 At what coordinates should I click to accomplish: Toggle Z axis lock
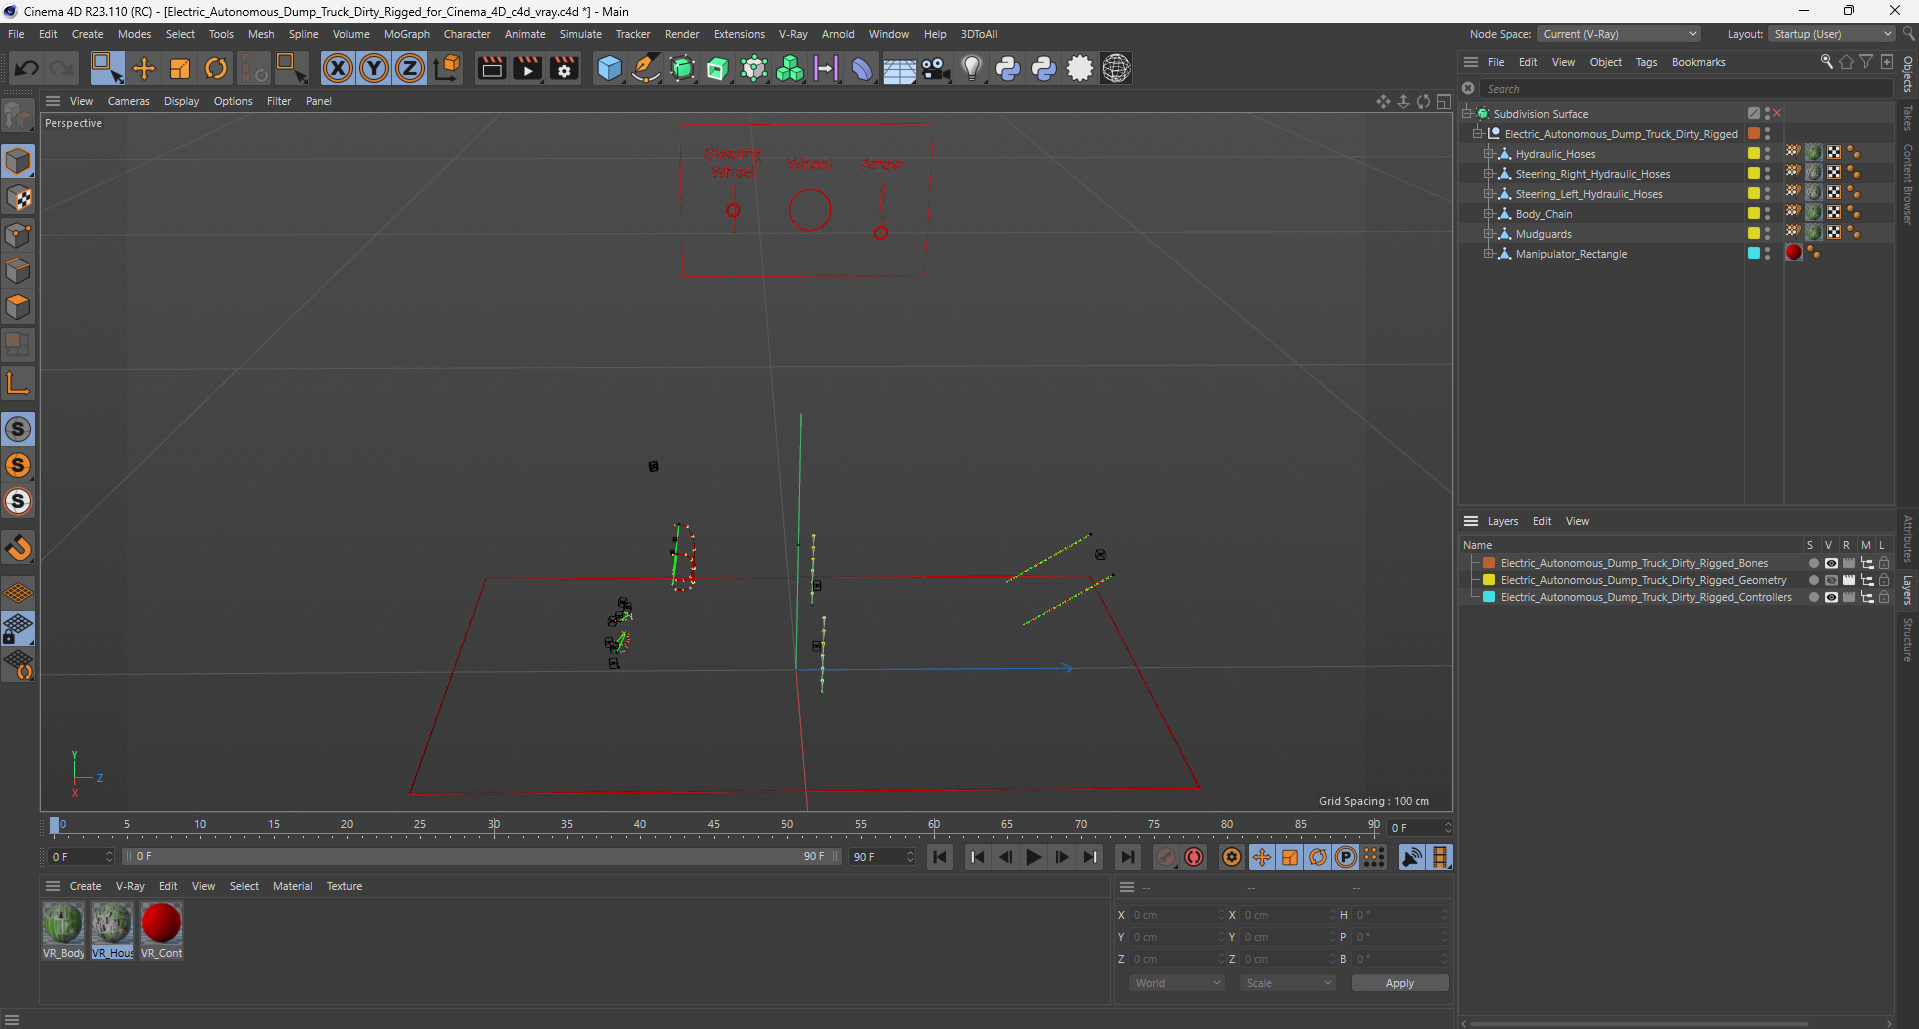410,68
